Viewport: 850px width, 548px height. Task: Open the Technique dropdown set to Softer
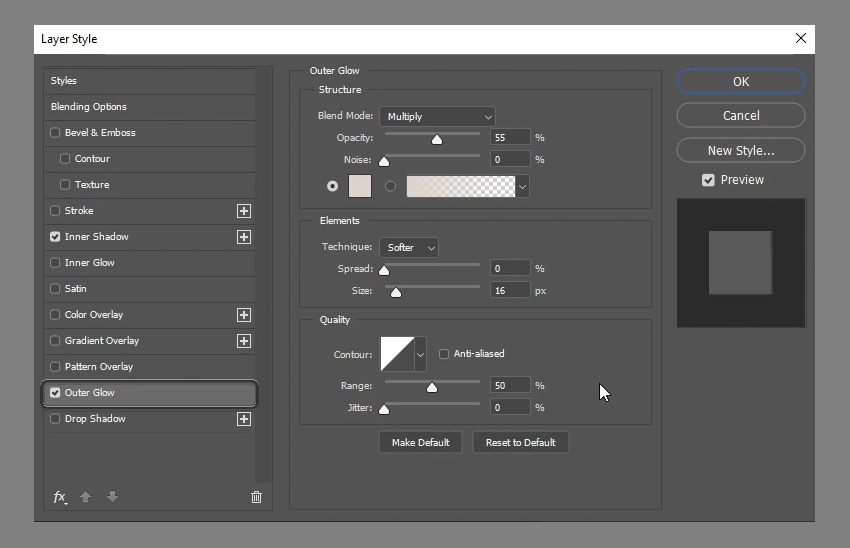[x=409, y=247]
